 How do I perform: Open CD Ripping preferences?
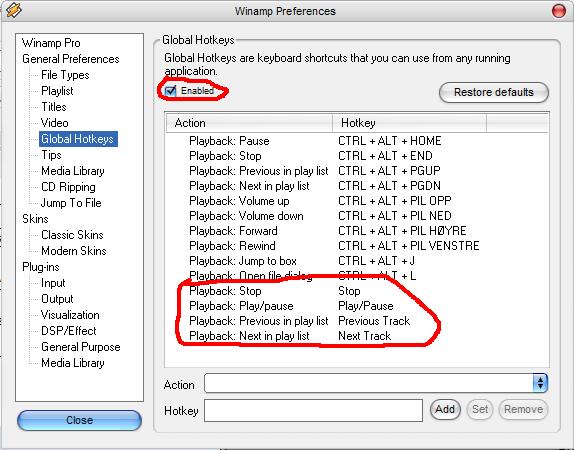click(68, 187)
